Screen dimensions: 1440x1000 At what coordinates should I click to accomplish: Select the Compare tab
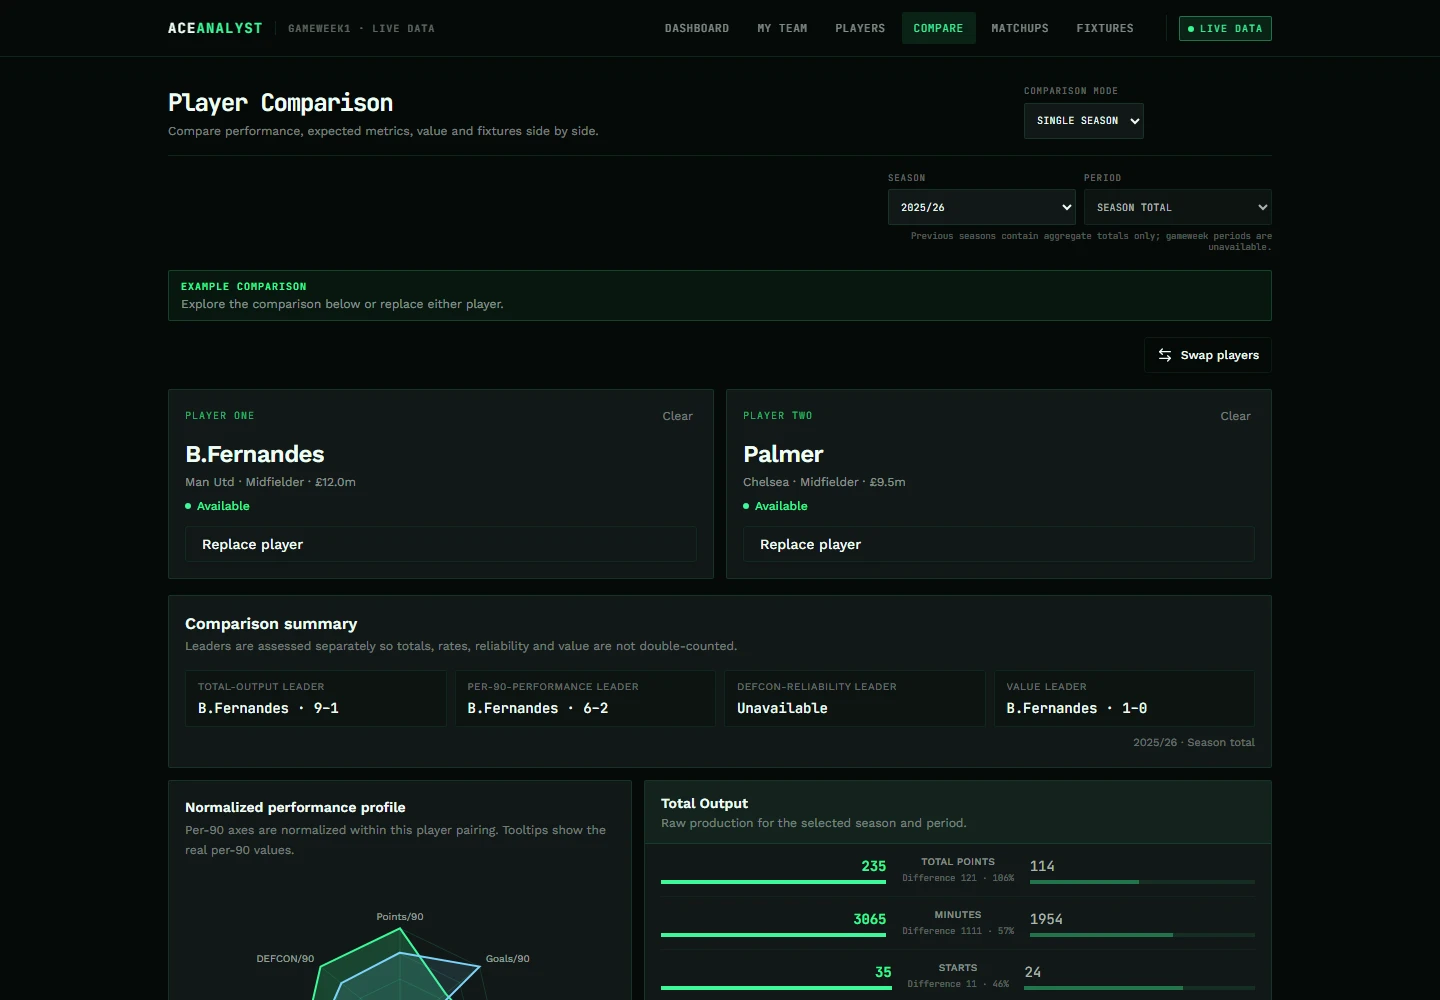pyautogui.click(x=938, y=28)
